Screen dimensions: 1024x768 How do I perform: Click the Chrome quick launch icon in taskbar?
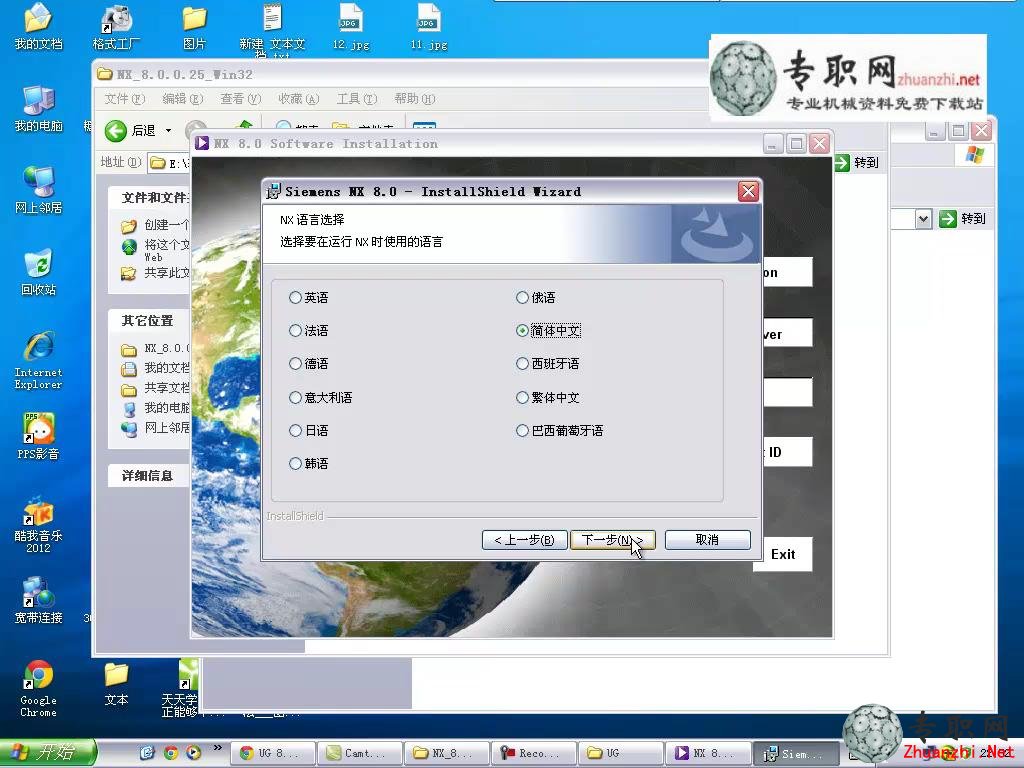tap(170, 752)
